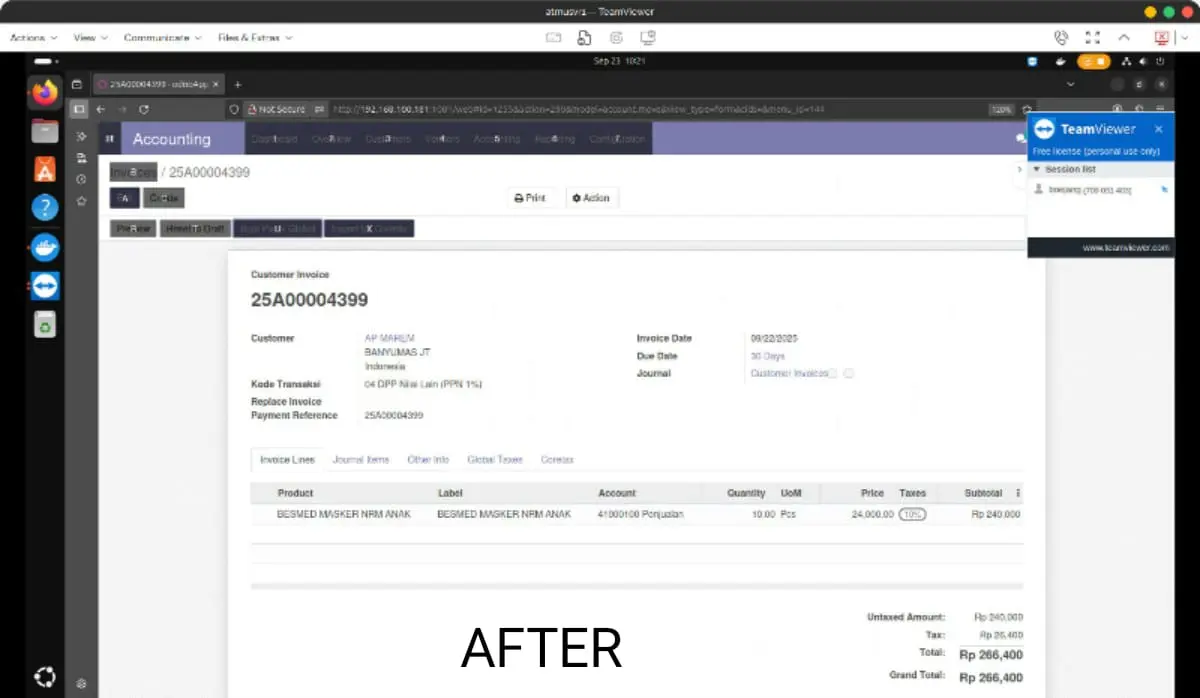Open Docker Desktop from the dock

pyautogui.click(x=45, y=246)
